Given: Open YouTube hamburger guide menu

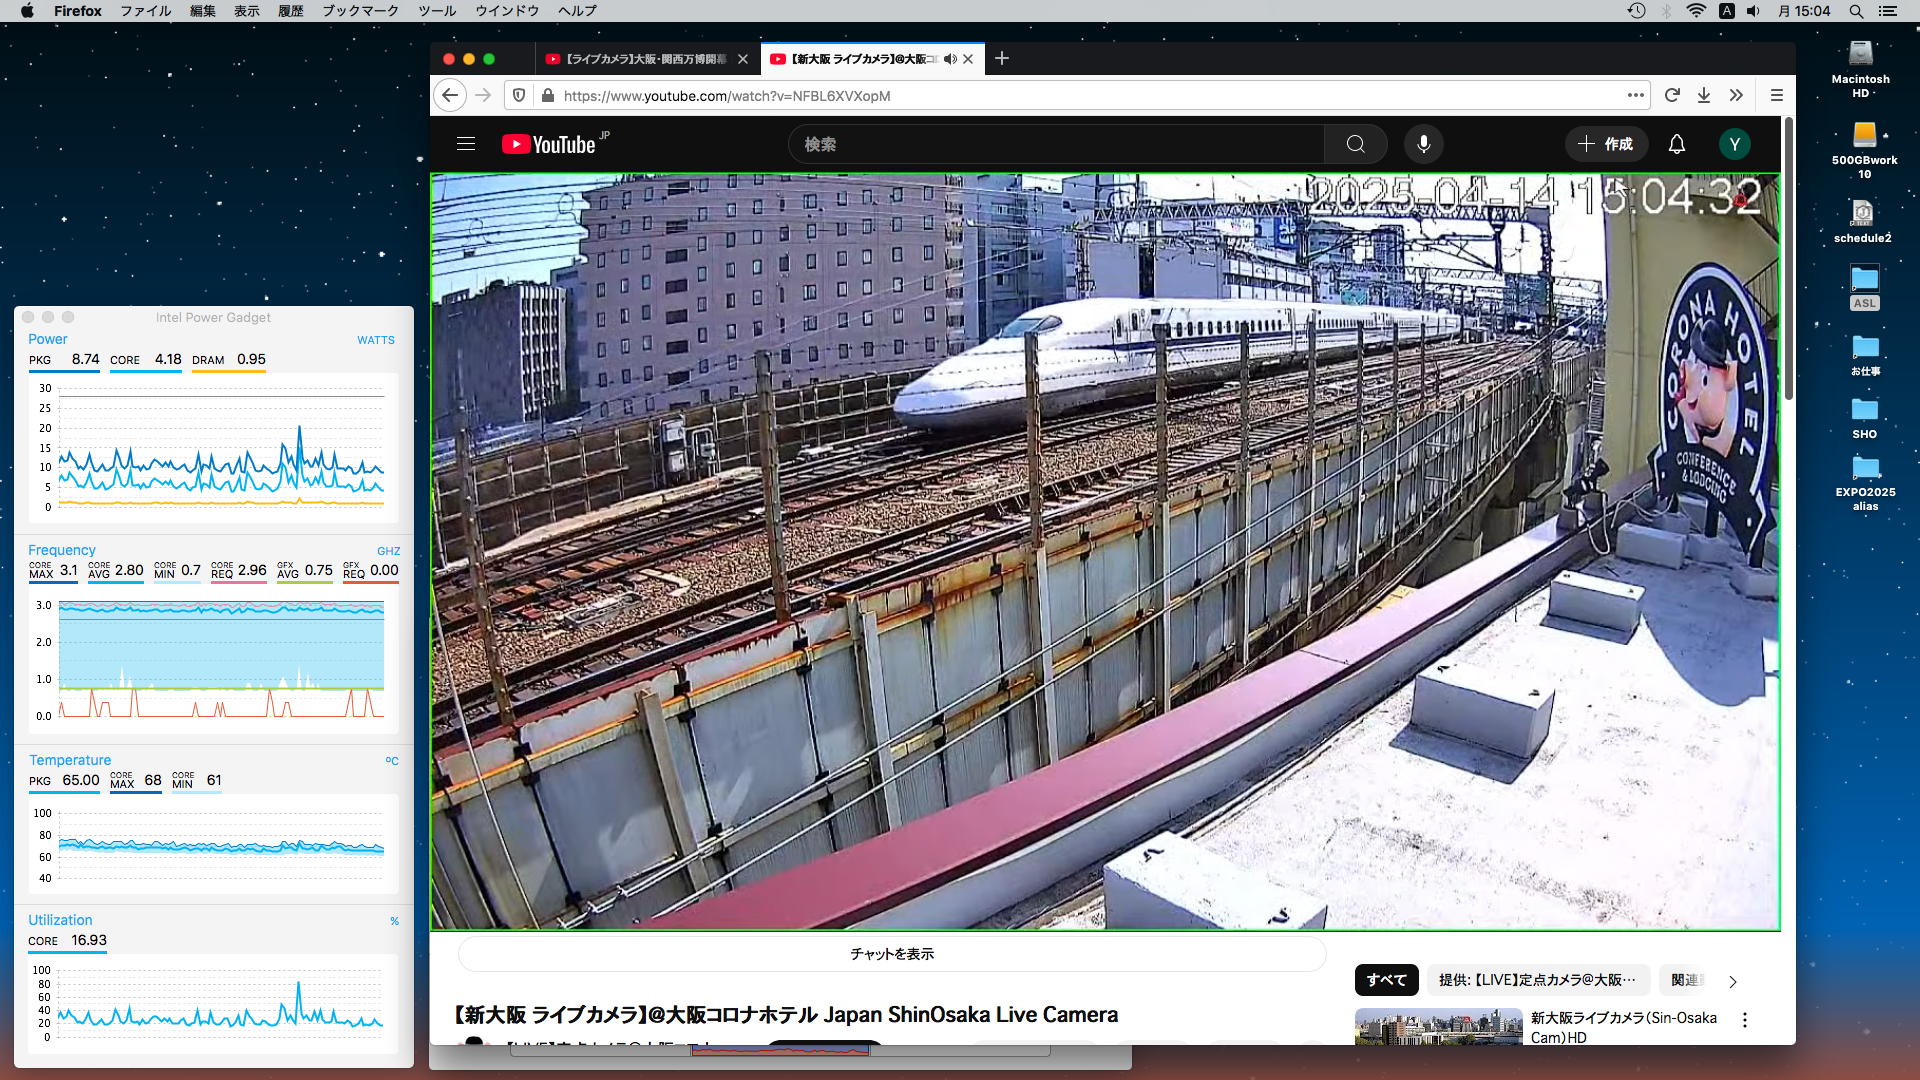Looking at the screenshot, I should click(466, 144).
